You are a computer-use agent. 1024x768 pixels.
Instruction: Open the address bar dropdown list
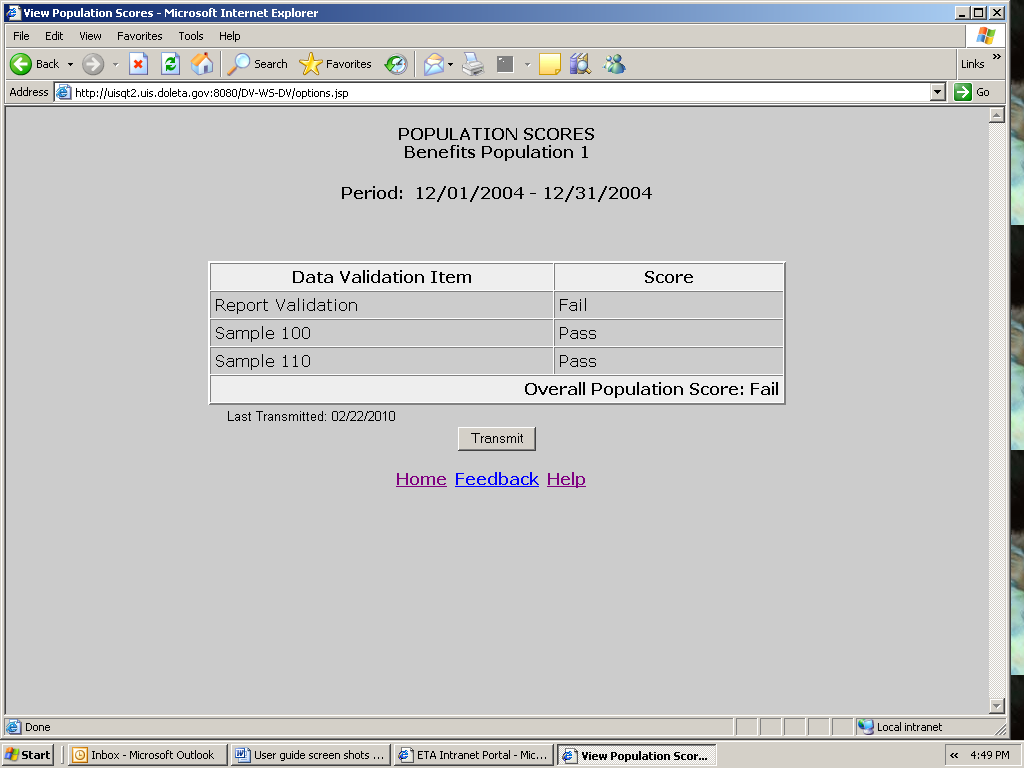(938, 92)
